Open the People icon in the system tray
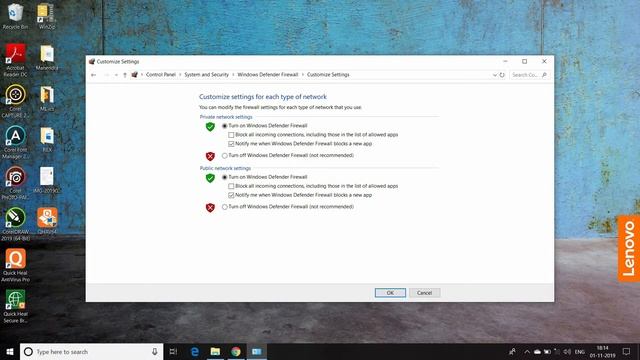This screenshot has width=640, height=360. tap(512, 351)
